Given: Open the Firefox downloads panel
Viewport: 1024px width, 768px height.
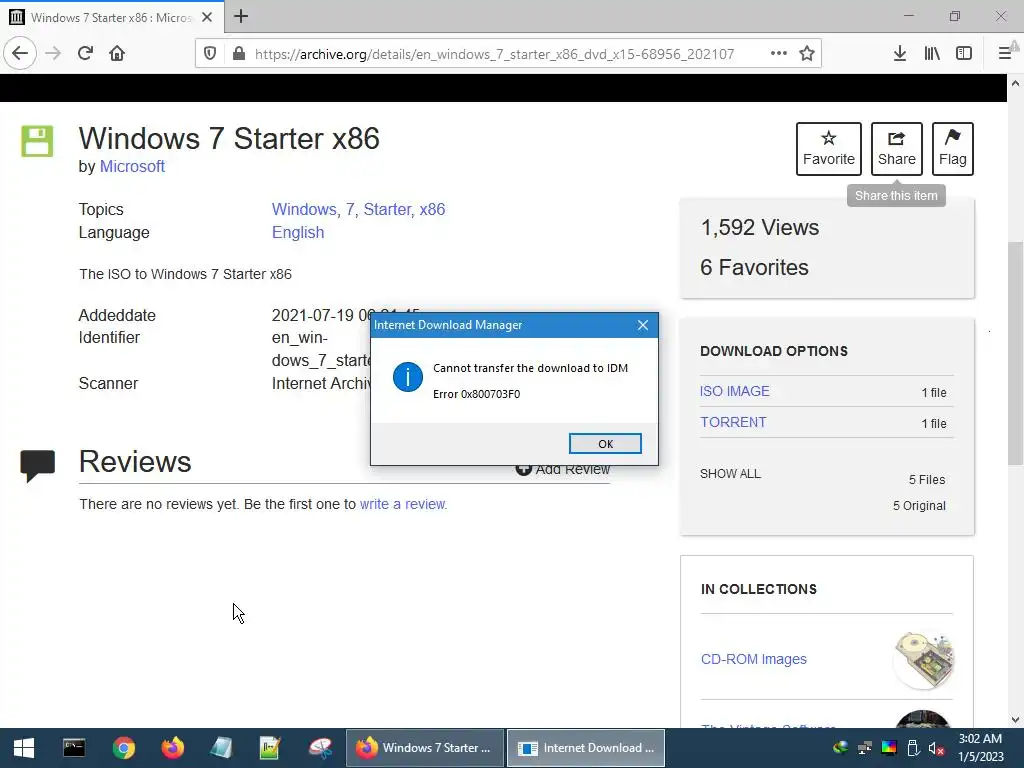Looking at the screenshot, I should (899, 54).
